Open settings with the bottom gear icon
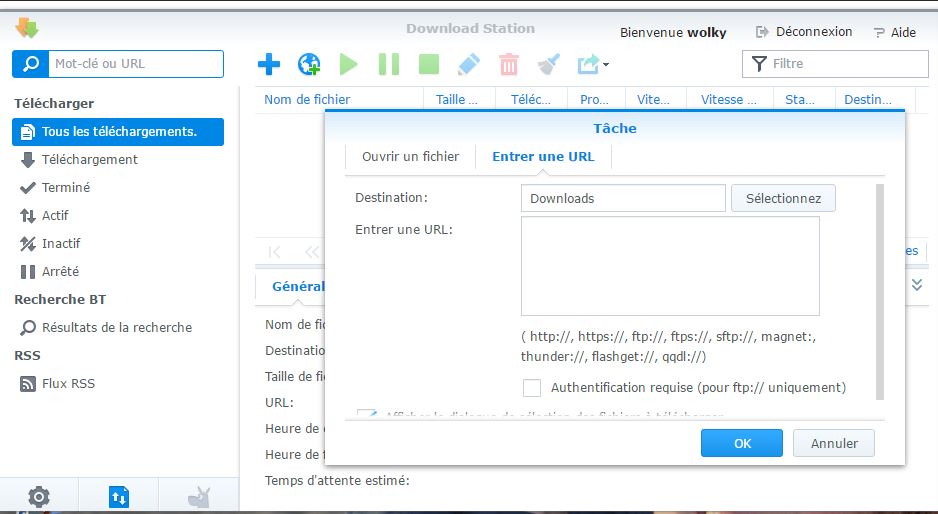 pyautogui.click(x=39, y=496)
